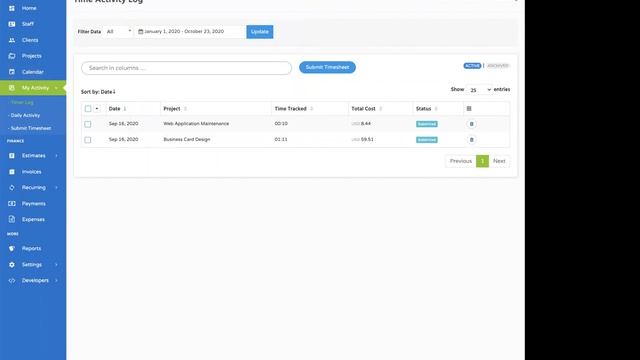Click the Previous page button
640x360 pixels.
click(461, 161)
